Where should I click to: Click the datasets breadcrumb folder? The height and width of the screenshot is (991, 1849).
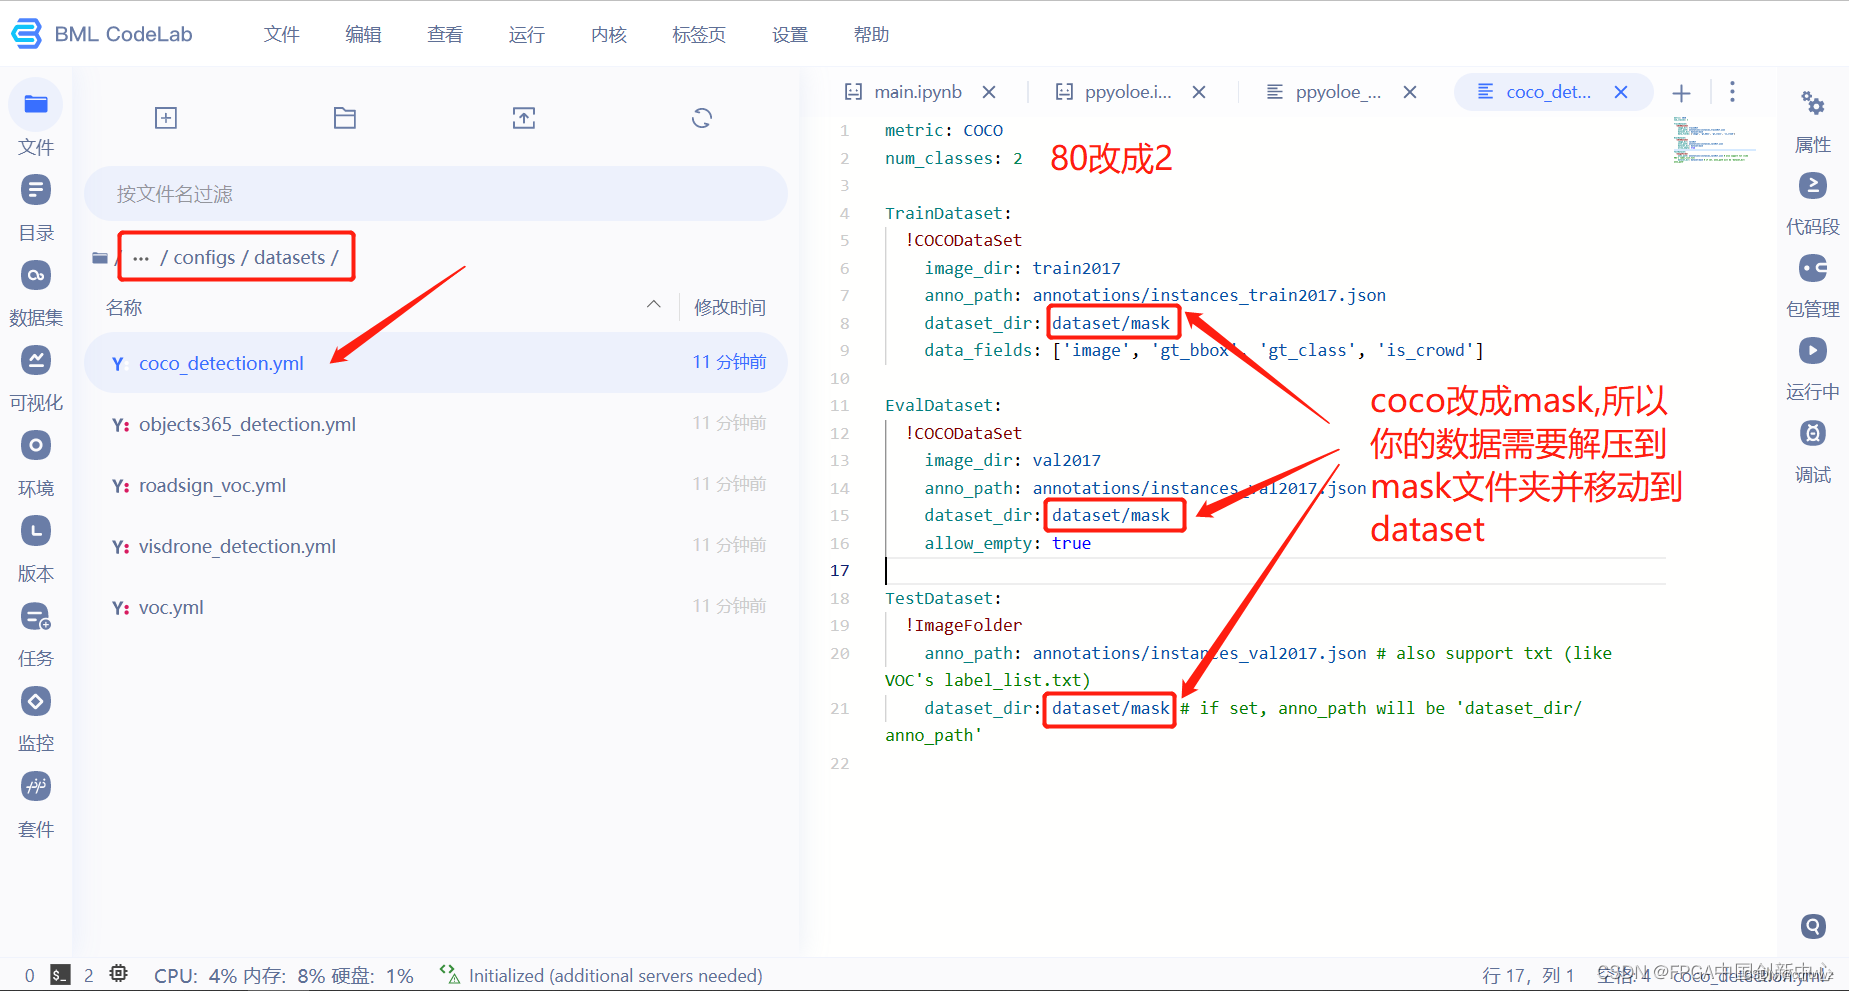pyautogui.click(x=290, y=258)
